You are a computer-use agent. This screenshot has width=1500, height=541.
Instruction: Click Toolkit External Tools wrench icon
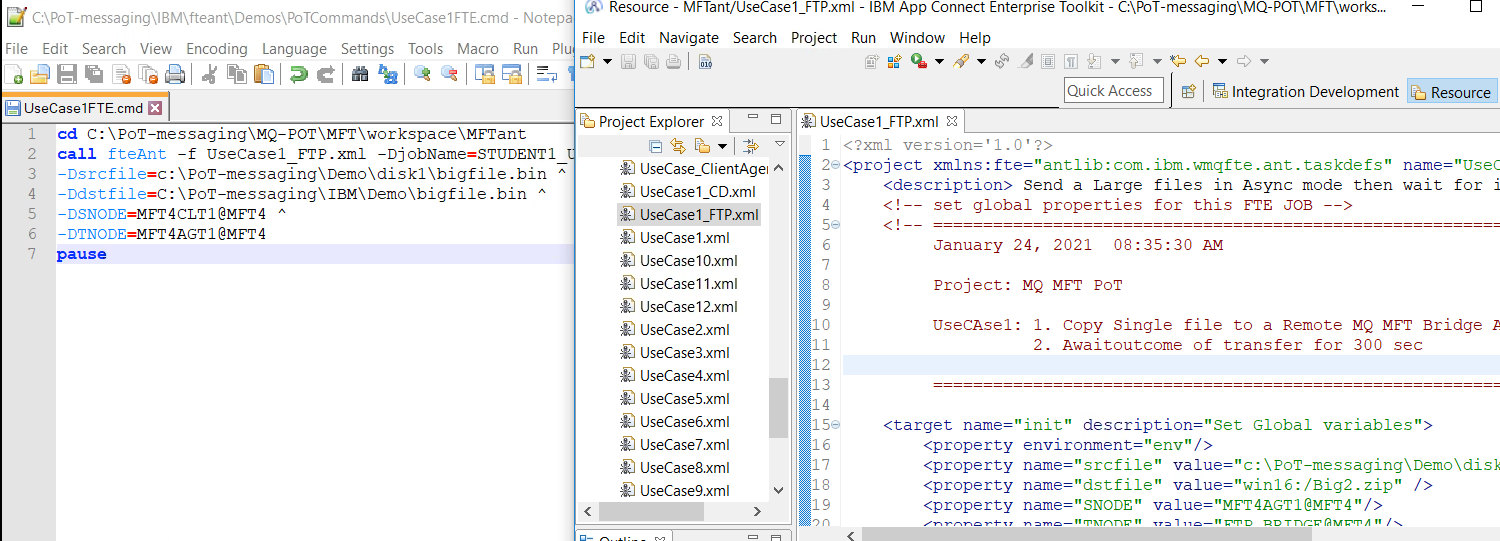click(x=961, y=61)
